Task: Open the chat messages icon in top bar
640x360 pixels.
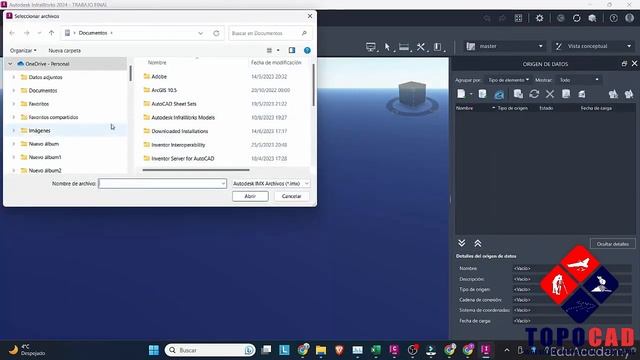Action: point(592,18)
